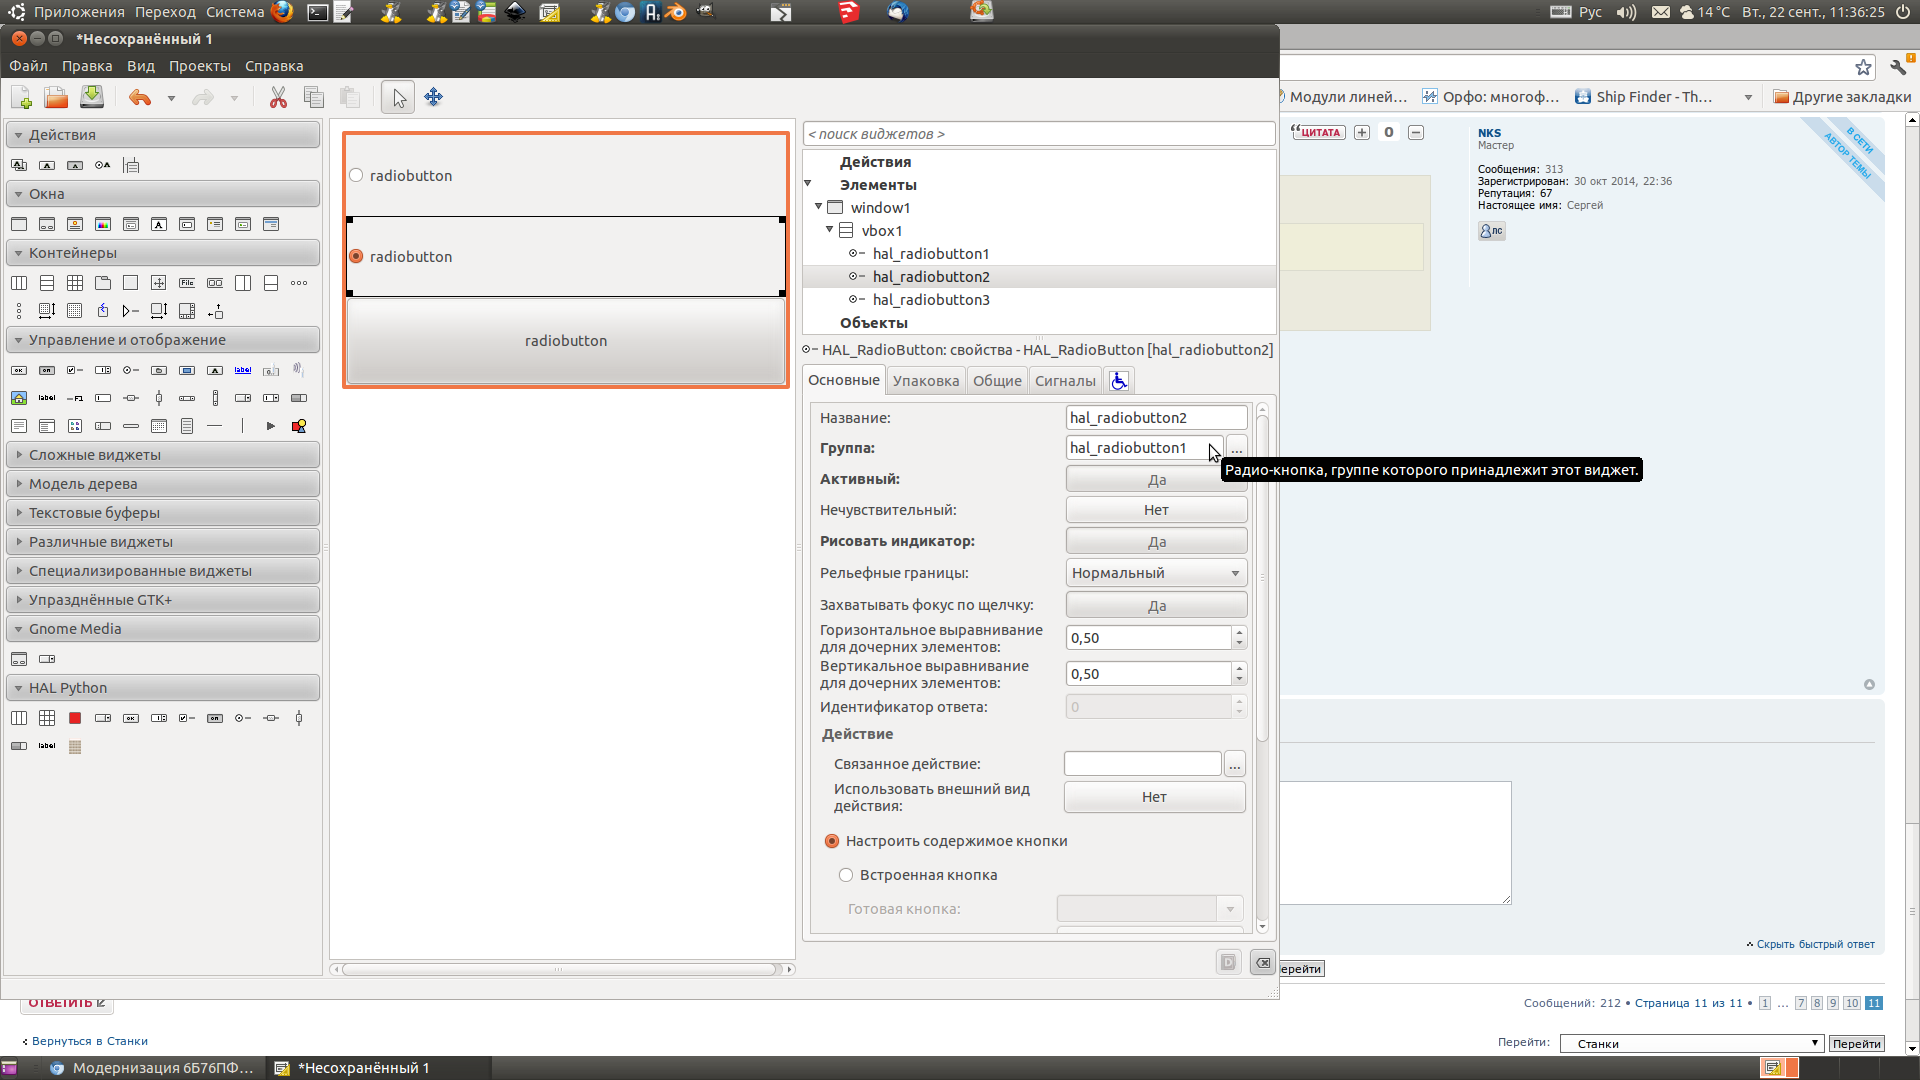Click the New document toolbar icon

21,97
